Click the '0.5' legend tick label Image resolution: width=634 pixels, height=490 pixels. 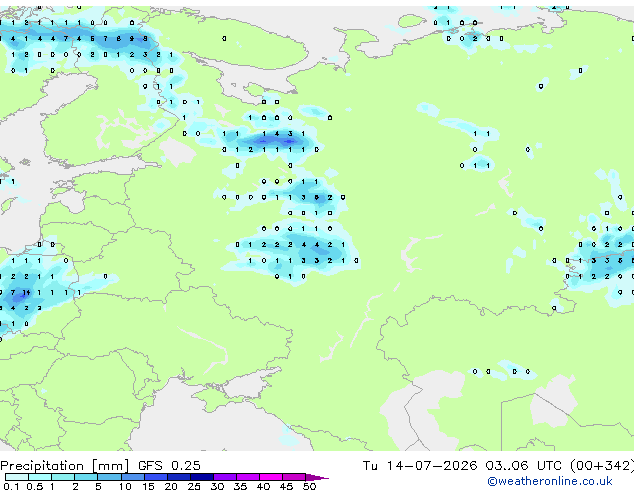coord(35,486)
